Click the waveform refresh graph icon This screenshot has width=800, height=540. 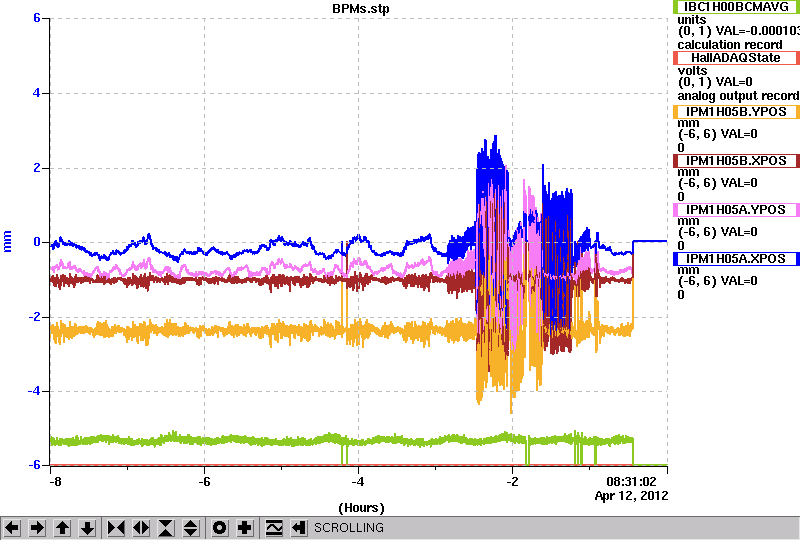coord(274,528)
